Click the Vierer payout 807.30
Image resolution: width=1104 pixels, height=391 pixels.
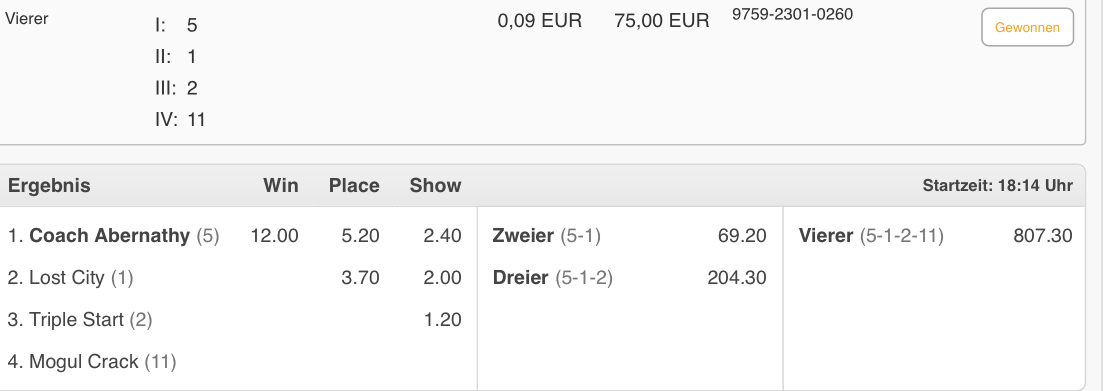[x=1043, y=235]
